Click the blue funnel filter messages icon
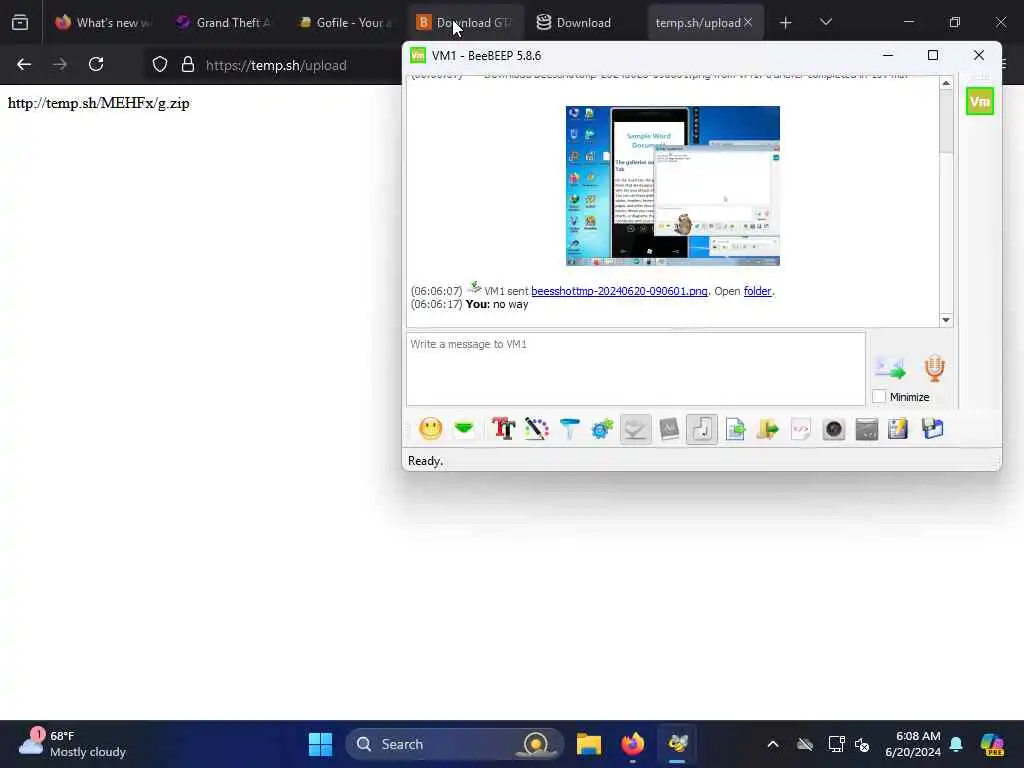This screenshot has width=1024, height=768. click(569, 429)
